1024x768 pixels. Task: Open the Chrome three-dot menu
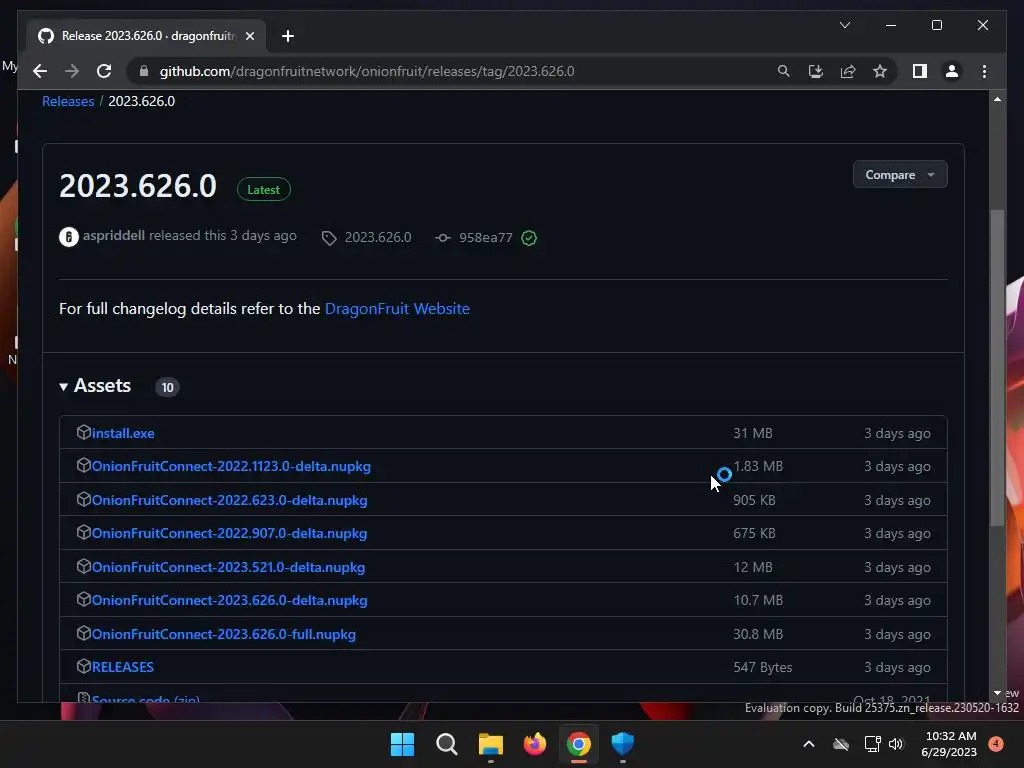[x=984, y=71]
